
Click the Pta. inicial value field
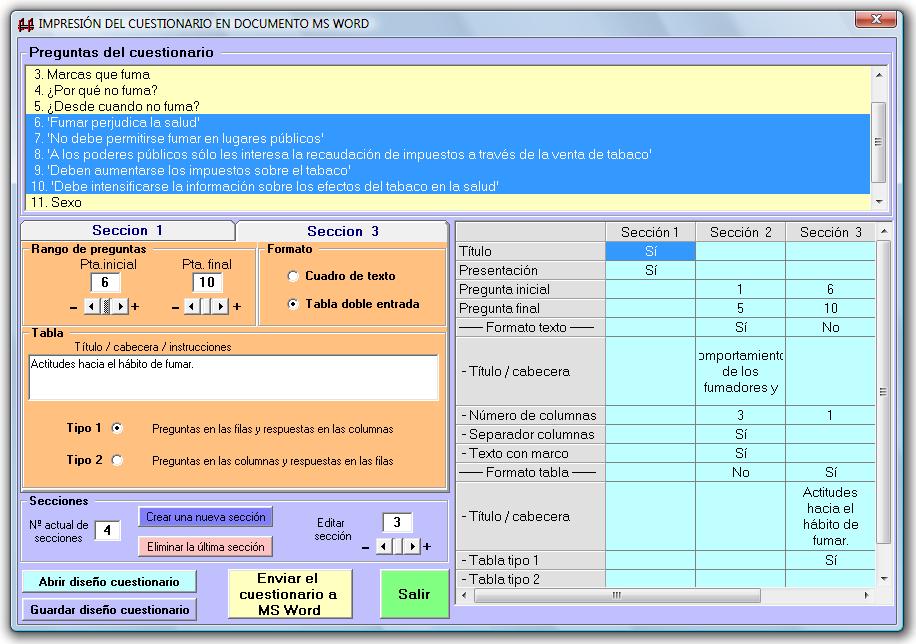coord(105,282)
